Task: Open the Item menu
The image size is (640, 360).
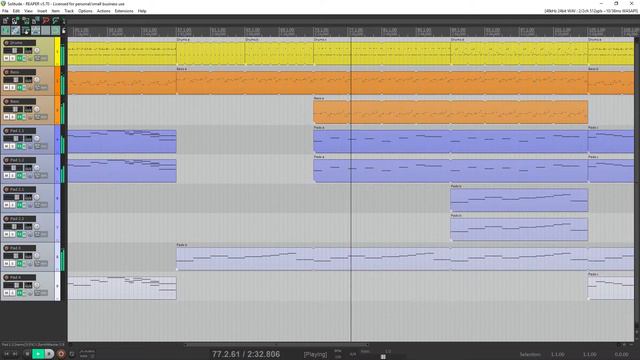Action: 56,11
